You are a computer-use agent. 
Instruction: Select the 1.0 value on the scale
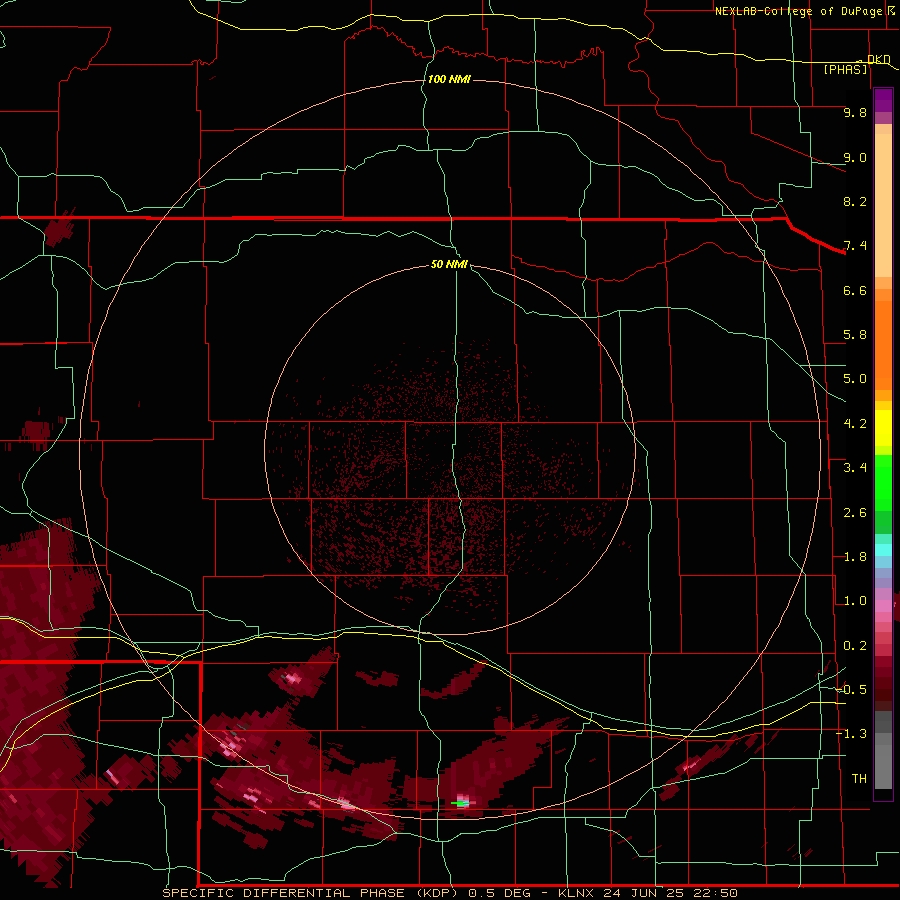click(x=855, y=601)
